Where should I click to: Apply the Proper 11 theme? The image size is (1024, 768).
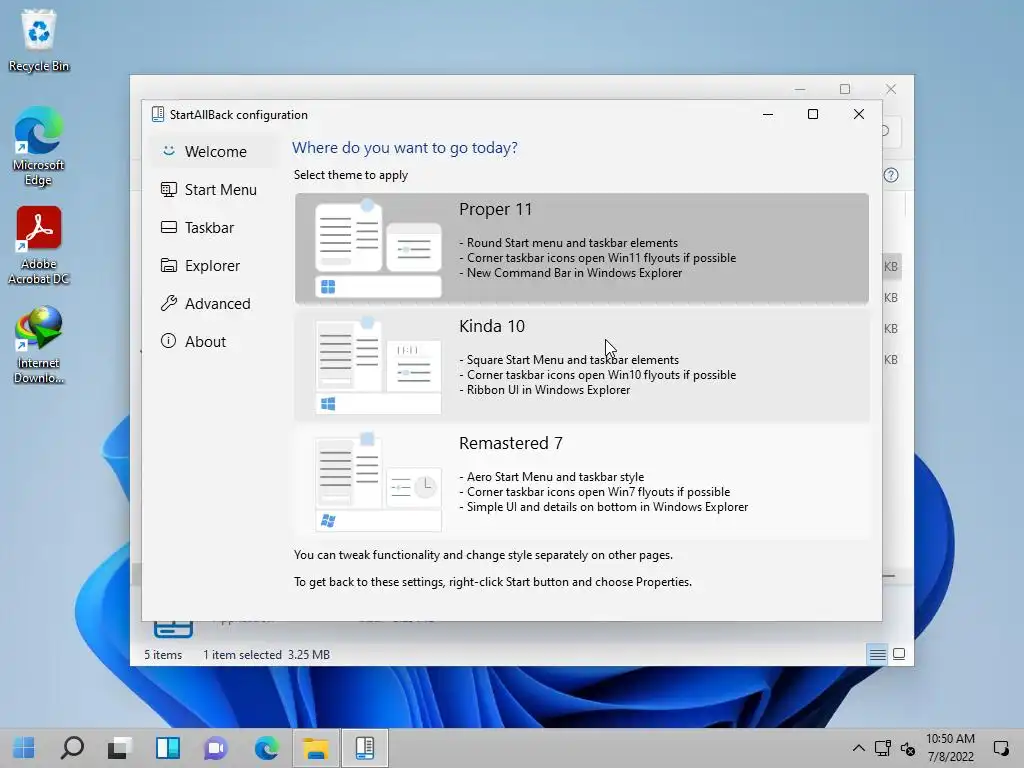tap(582, 248)
